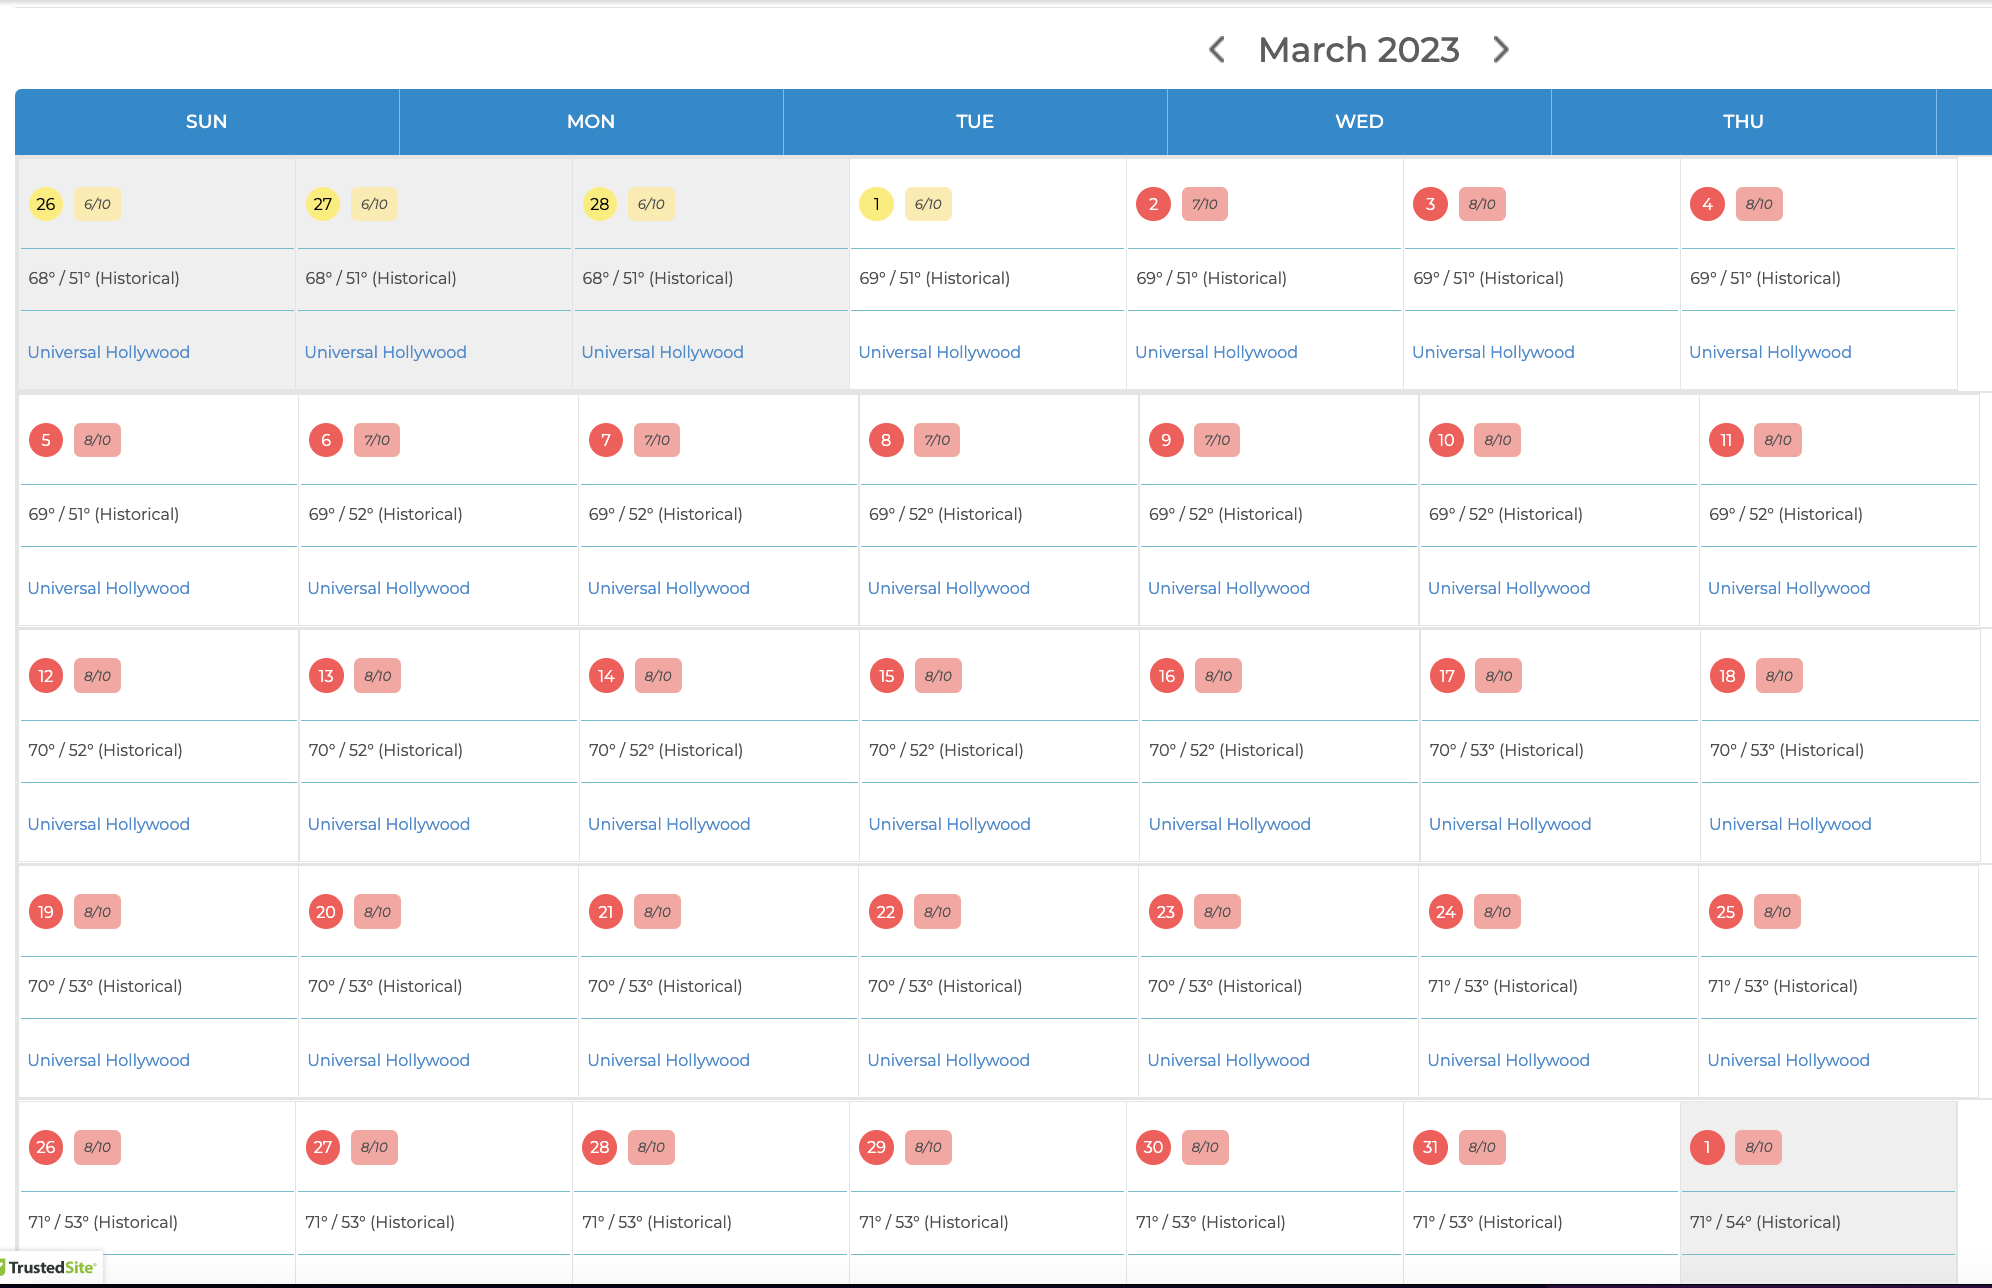Click the 8/10 crowd badge for March 20
The image size is (1992, 1288).
[x=377, y=912]
